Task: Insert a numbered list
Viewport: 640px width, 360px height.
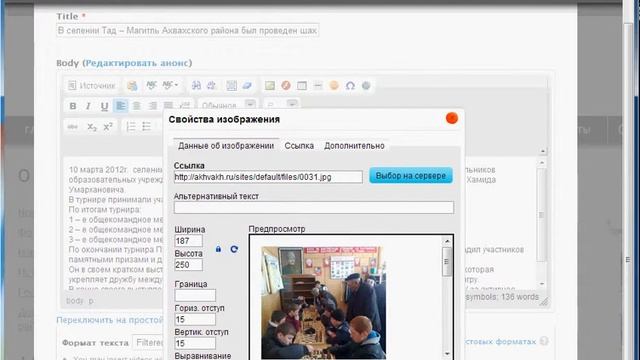Action: click(x=131, y=127)
